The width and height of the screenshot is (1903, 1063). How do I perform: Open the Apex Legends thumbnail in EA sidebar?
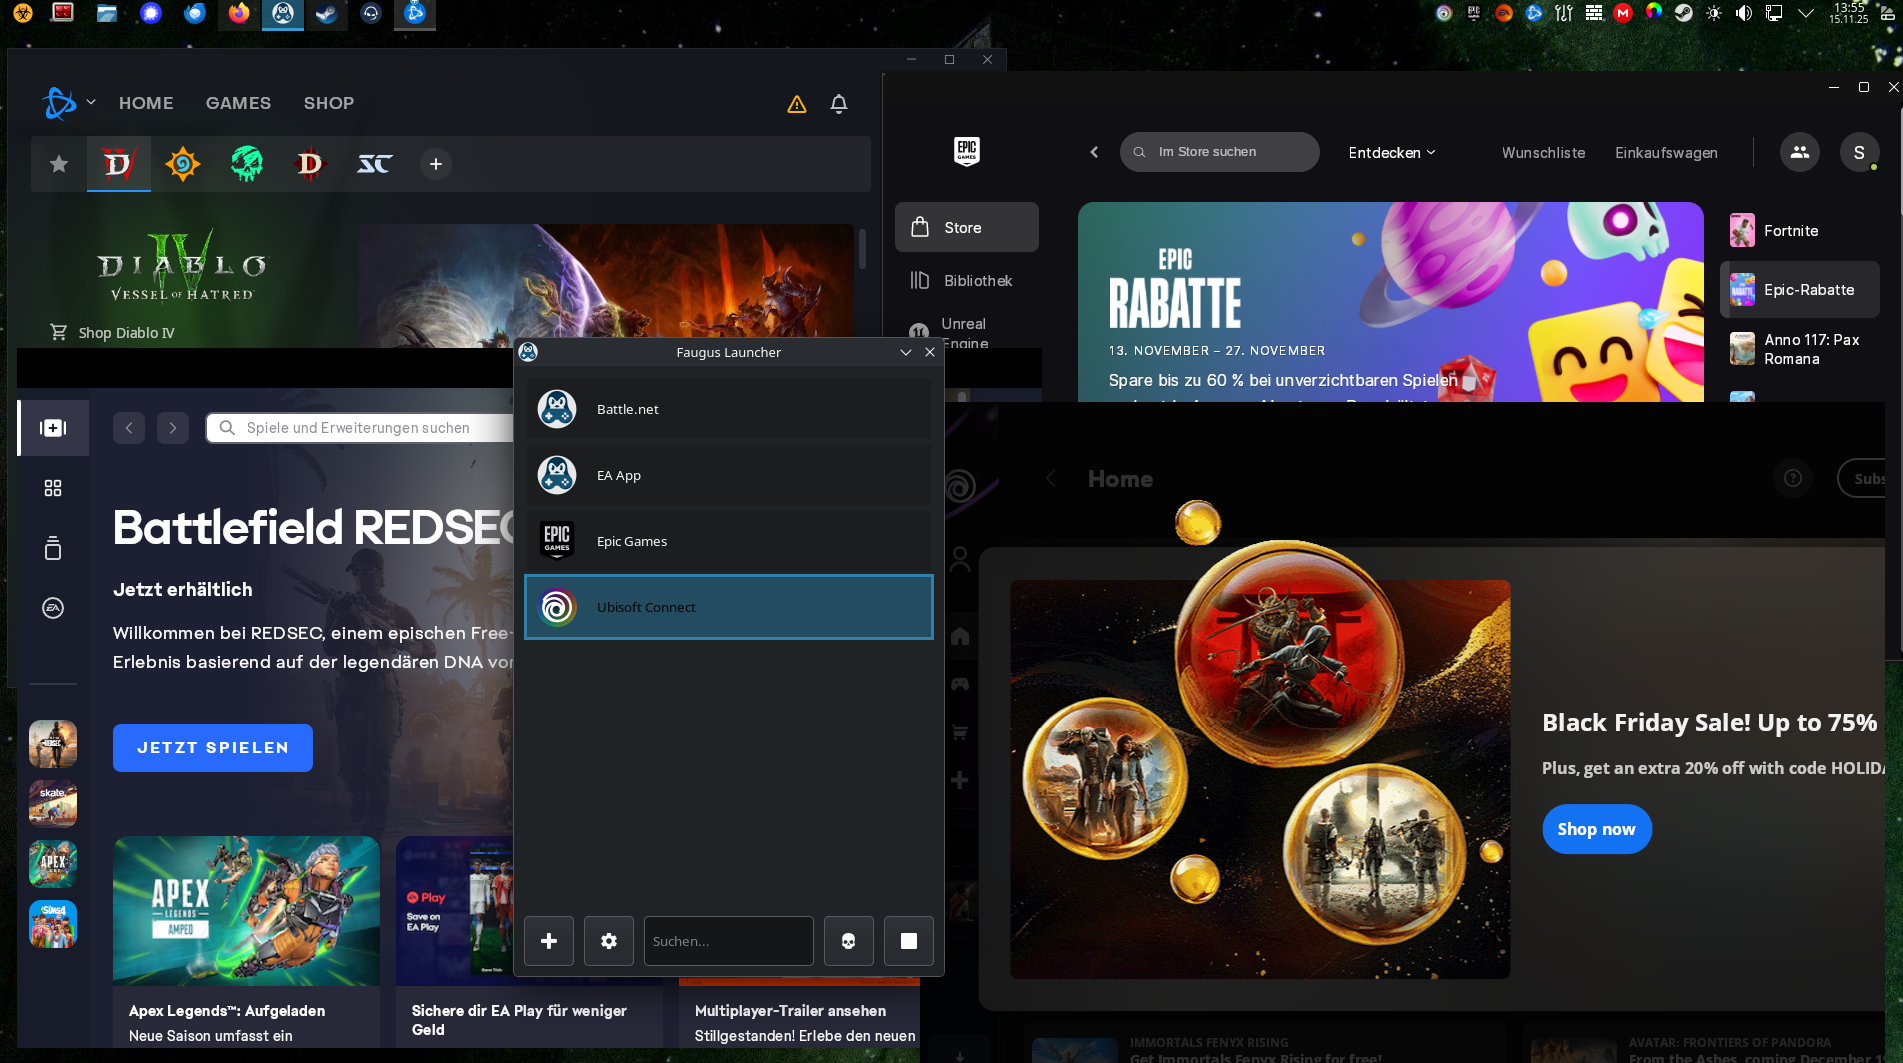point(53,864)
